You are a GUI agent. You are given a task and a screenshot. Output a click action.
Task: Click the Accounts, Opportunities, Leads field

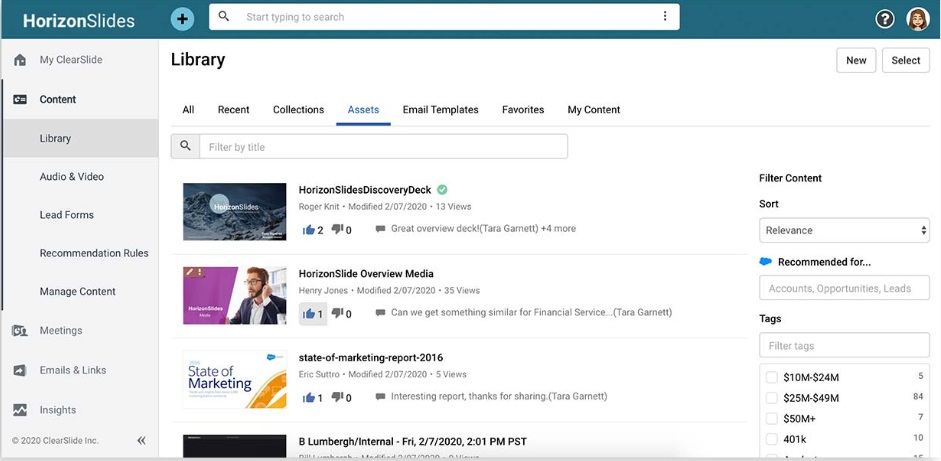(x=844, y=288)
